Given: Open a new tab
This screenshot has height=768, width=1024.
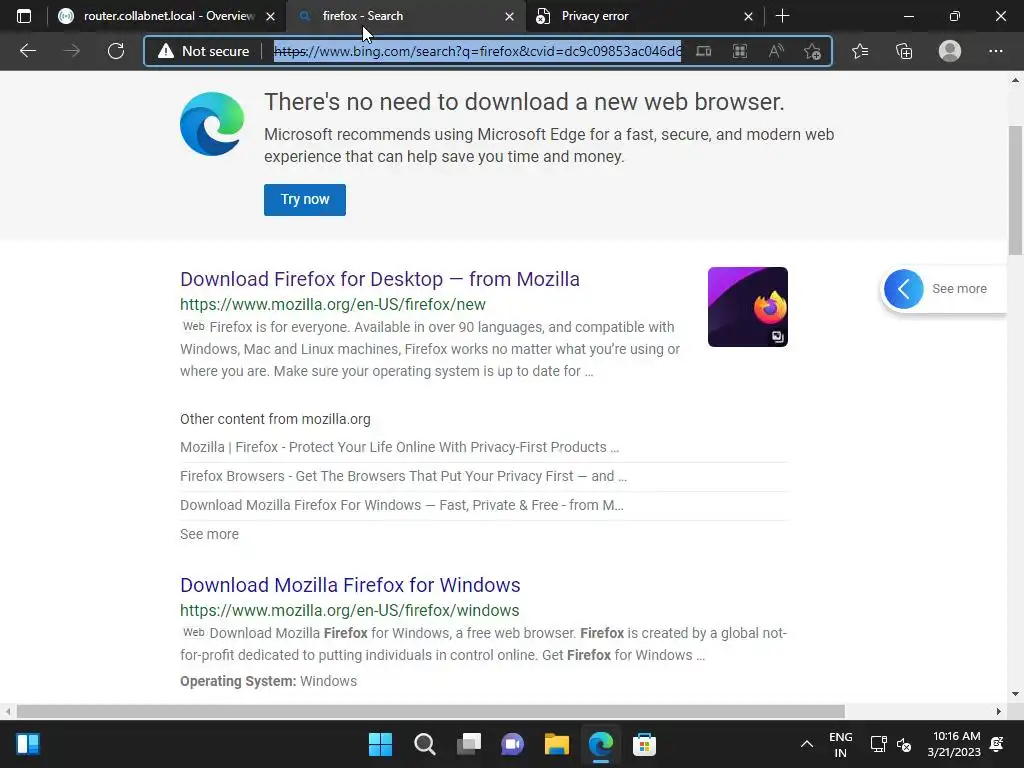Looking at the screenshot, I should (x=782, y=16).
